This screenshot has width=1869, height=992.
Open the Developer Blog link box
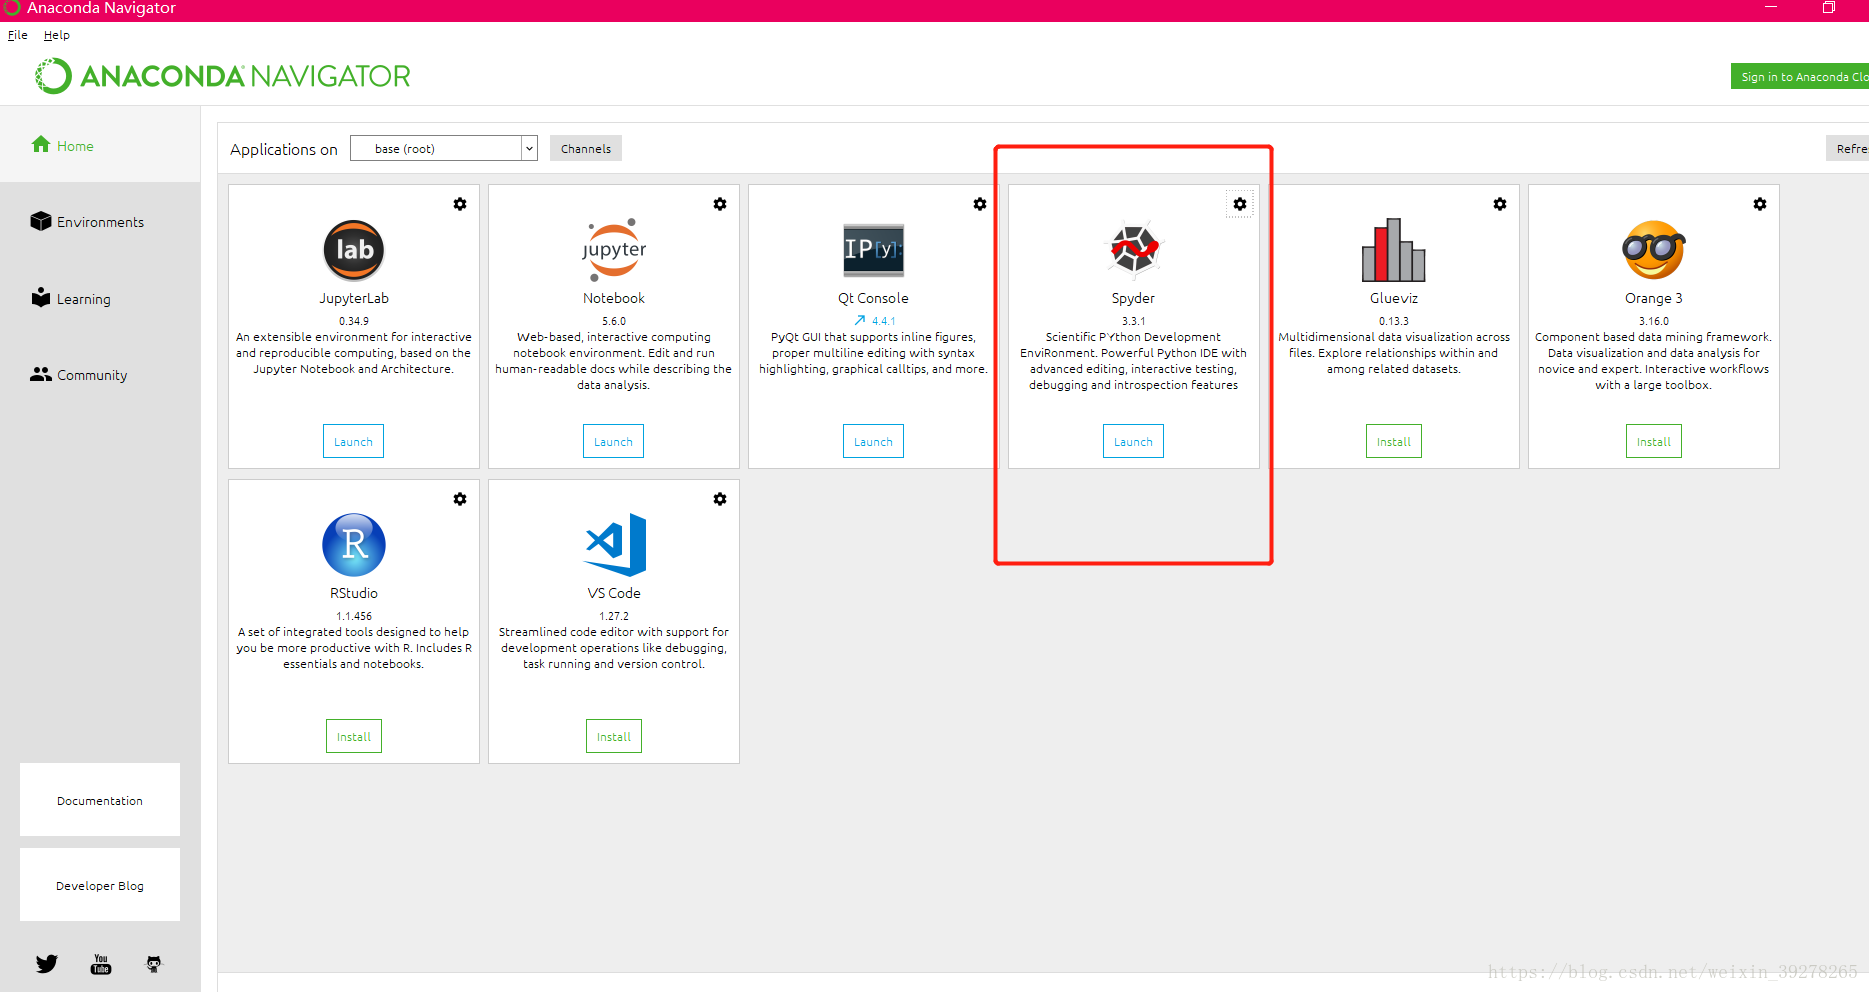pos(100,885)
